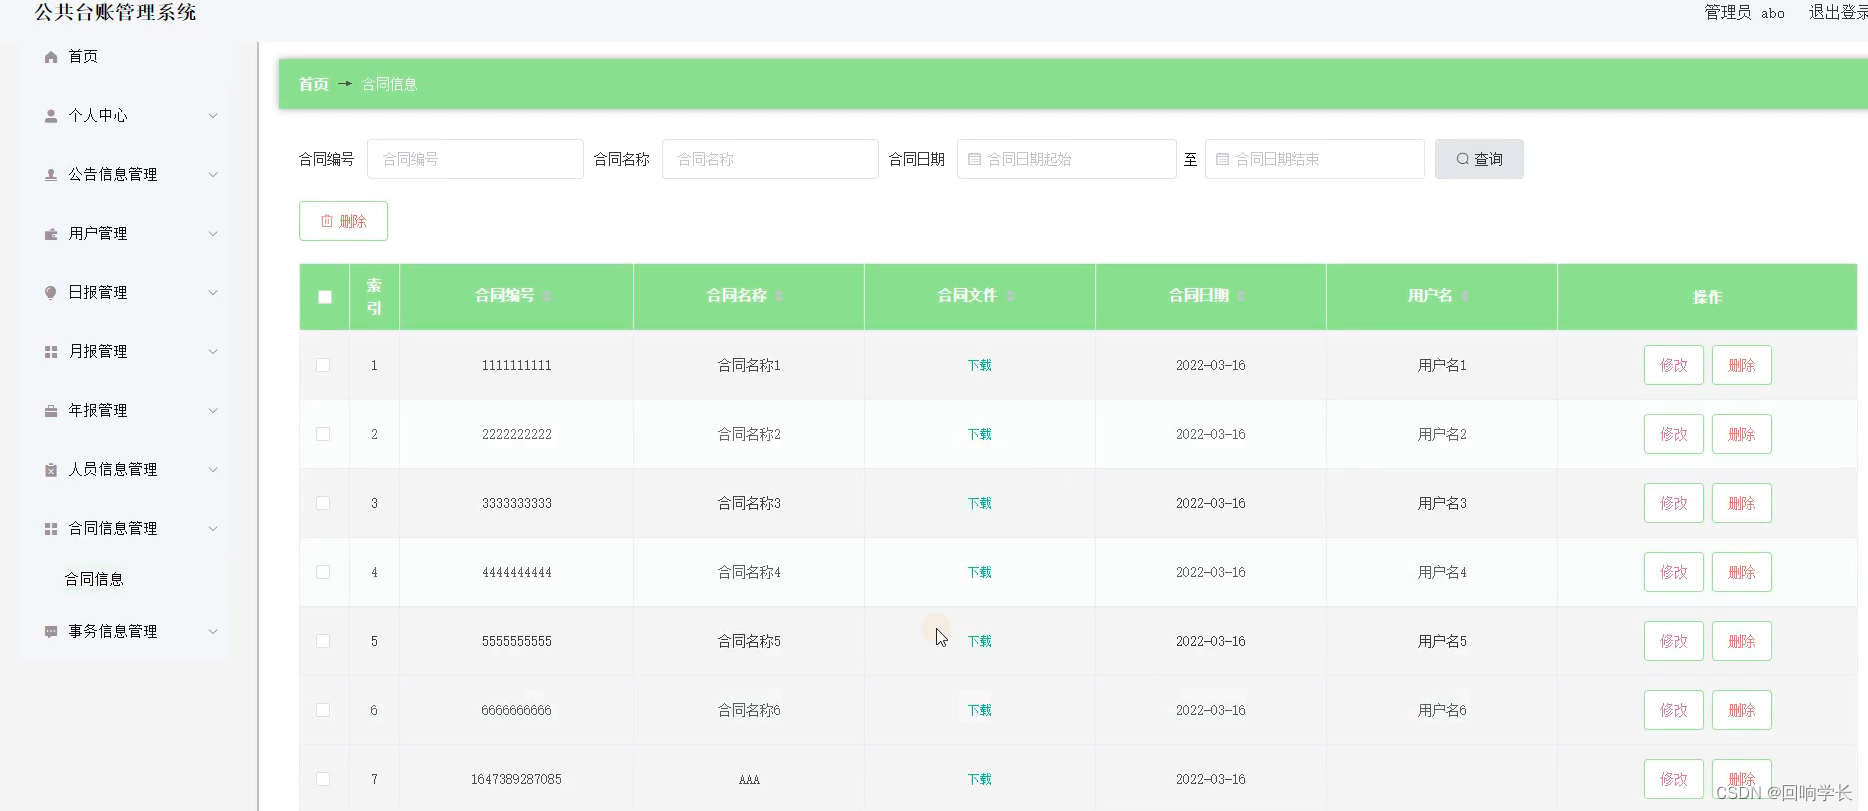Screen dimensions: 1868x811
Task: Click 删除 for 合同名称5 row
Action: click(1742, 641)
